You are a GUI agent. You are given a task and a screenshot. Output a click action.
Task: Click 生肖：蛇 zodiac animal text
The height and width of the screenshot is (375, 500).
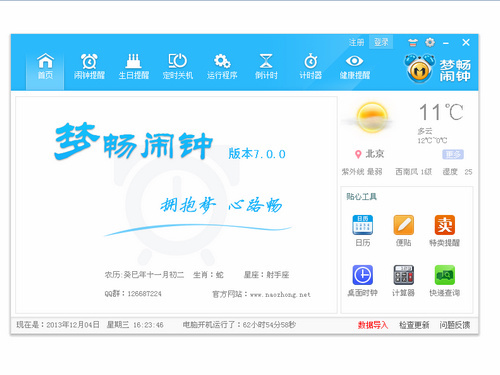coord(208,275)
